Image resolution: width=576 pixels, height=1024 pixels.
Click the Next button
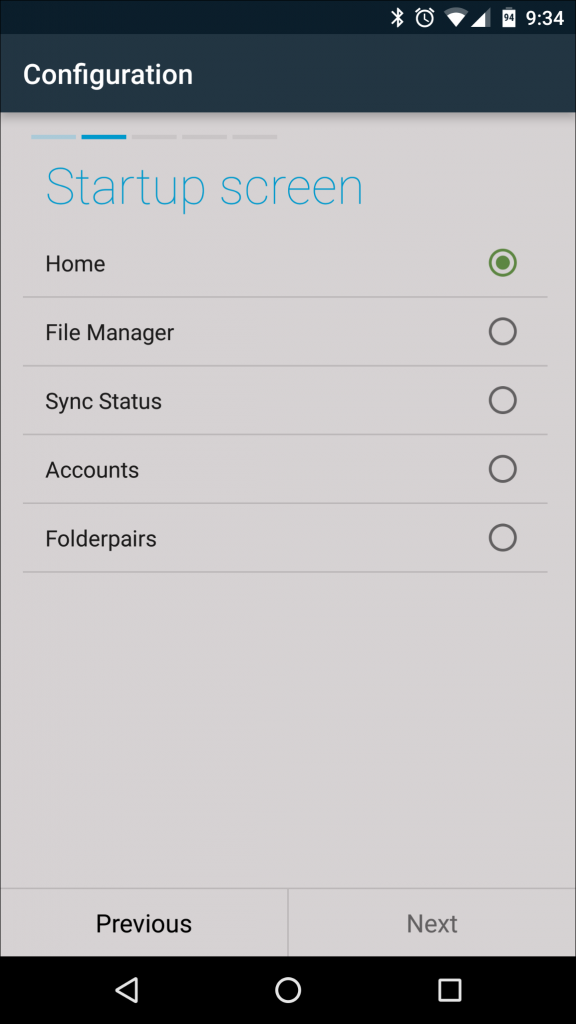tap(432, 922)
